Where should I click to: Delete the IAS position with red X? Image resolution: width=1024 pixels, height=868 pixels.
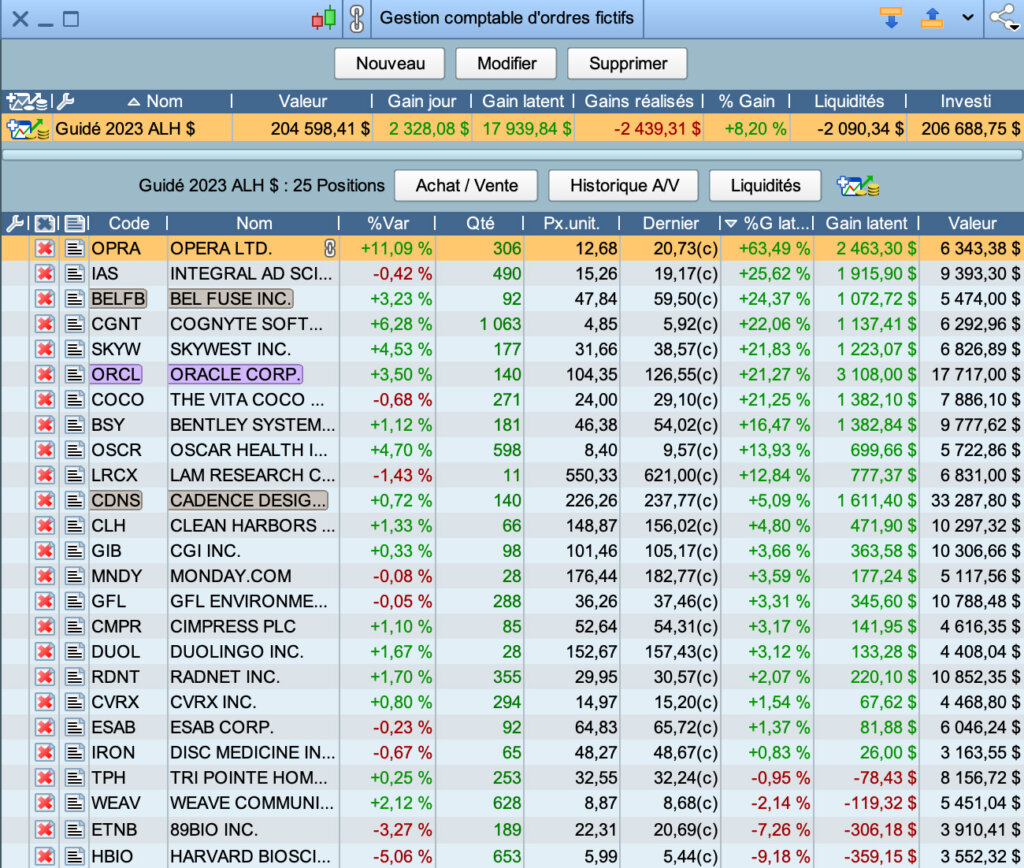tap(44, 274)
